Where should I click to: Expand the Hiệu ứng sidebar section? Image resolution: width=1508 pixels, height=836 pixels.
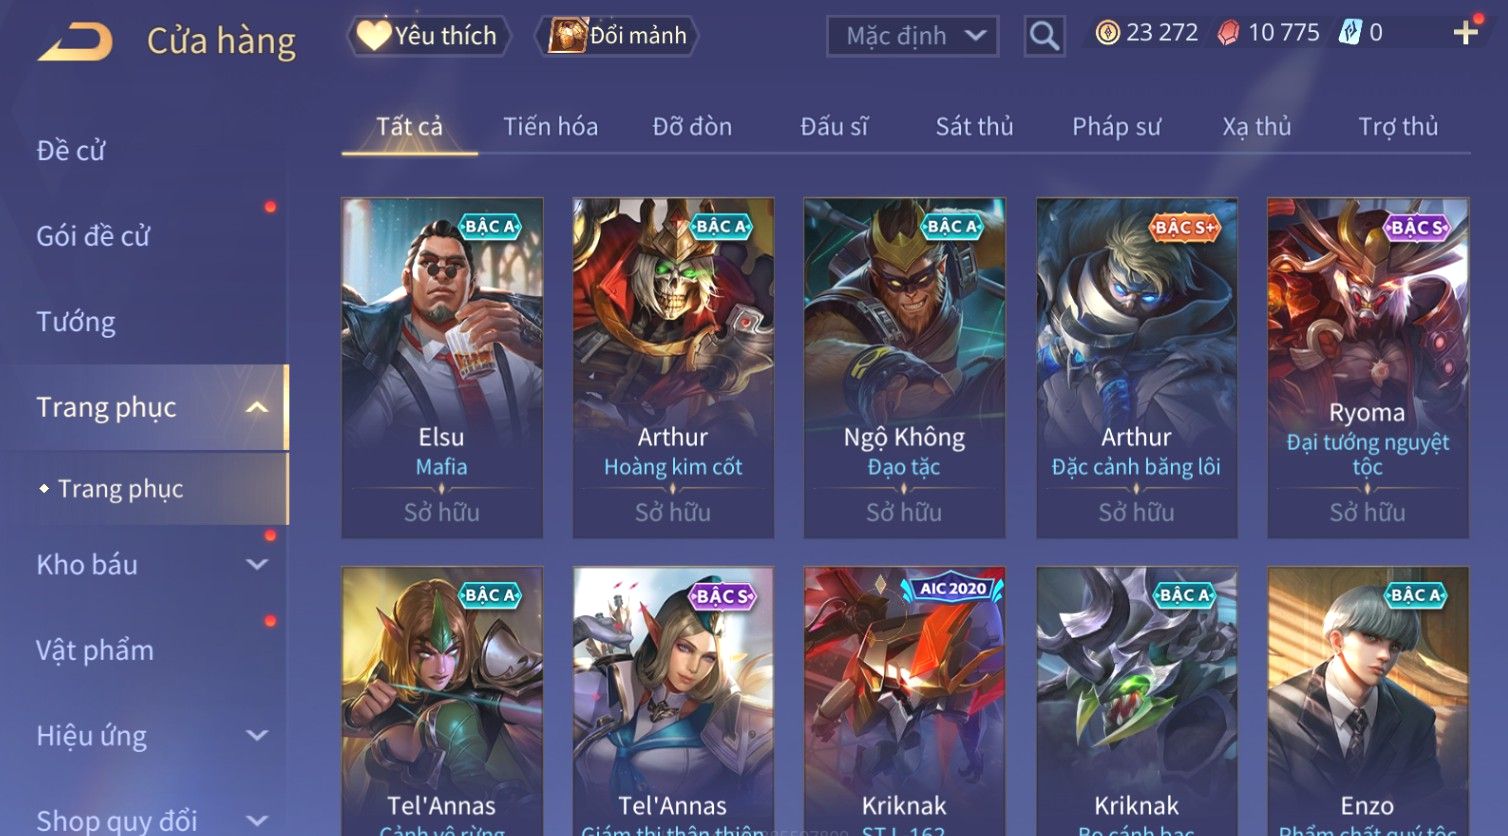[257, 735]
